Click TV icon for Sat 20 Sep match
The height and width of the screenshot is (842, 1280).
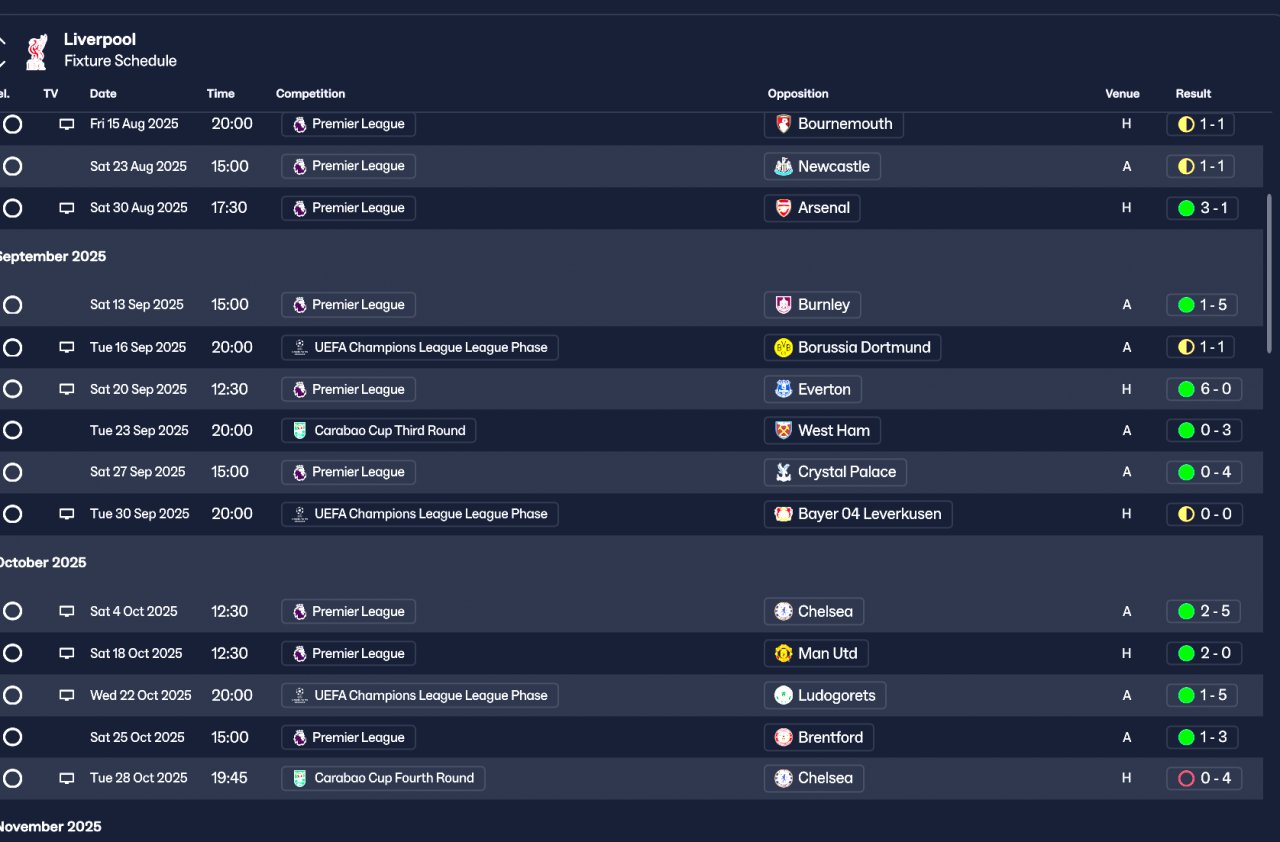(x=67, y=389)
